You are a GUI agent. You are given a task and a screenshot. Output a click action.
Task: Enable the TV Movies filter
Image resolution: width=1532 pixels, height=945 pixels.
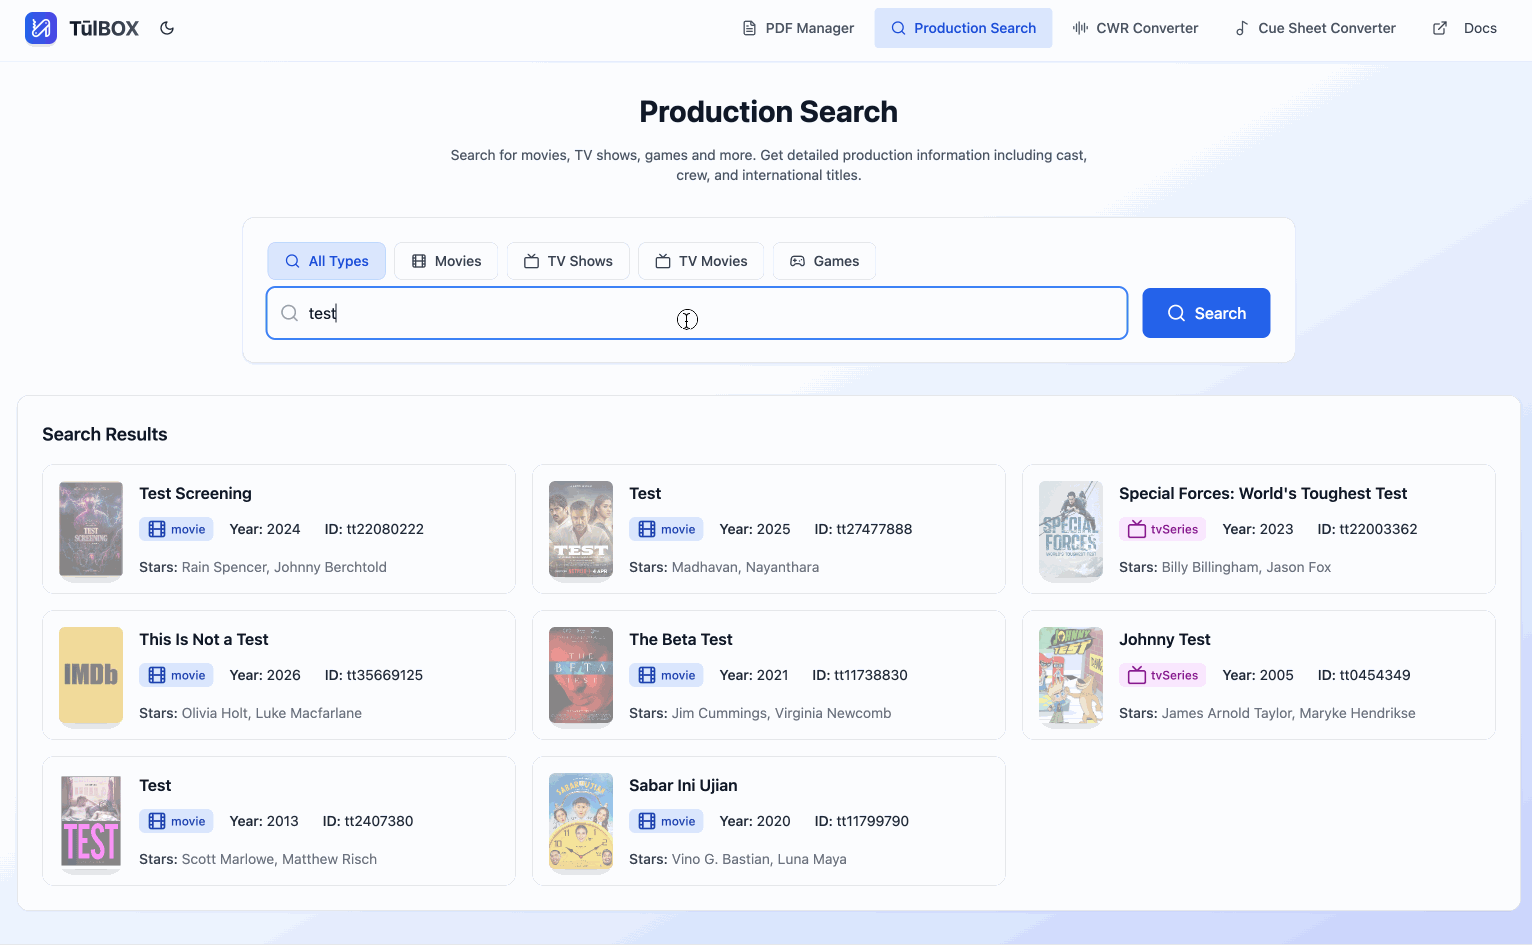pyautogui.click(x=700, y=261)
